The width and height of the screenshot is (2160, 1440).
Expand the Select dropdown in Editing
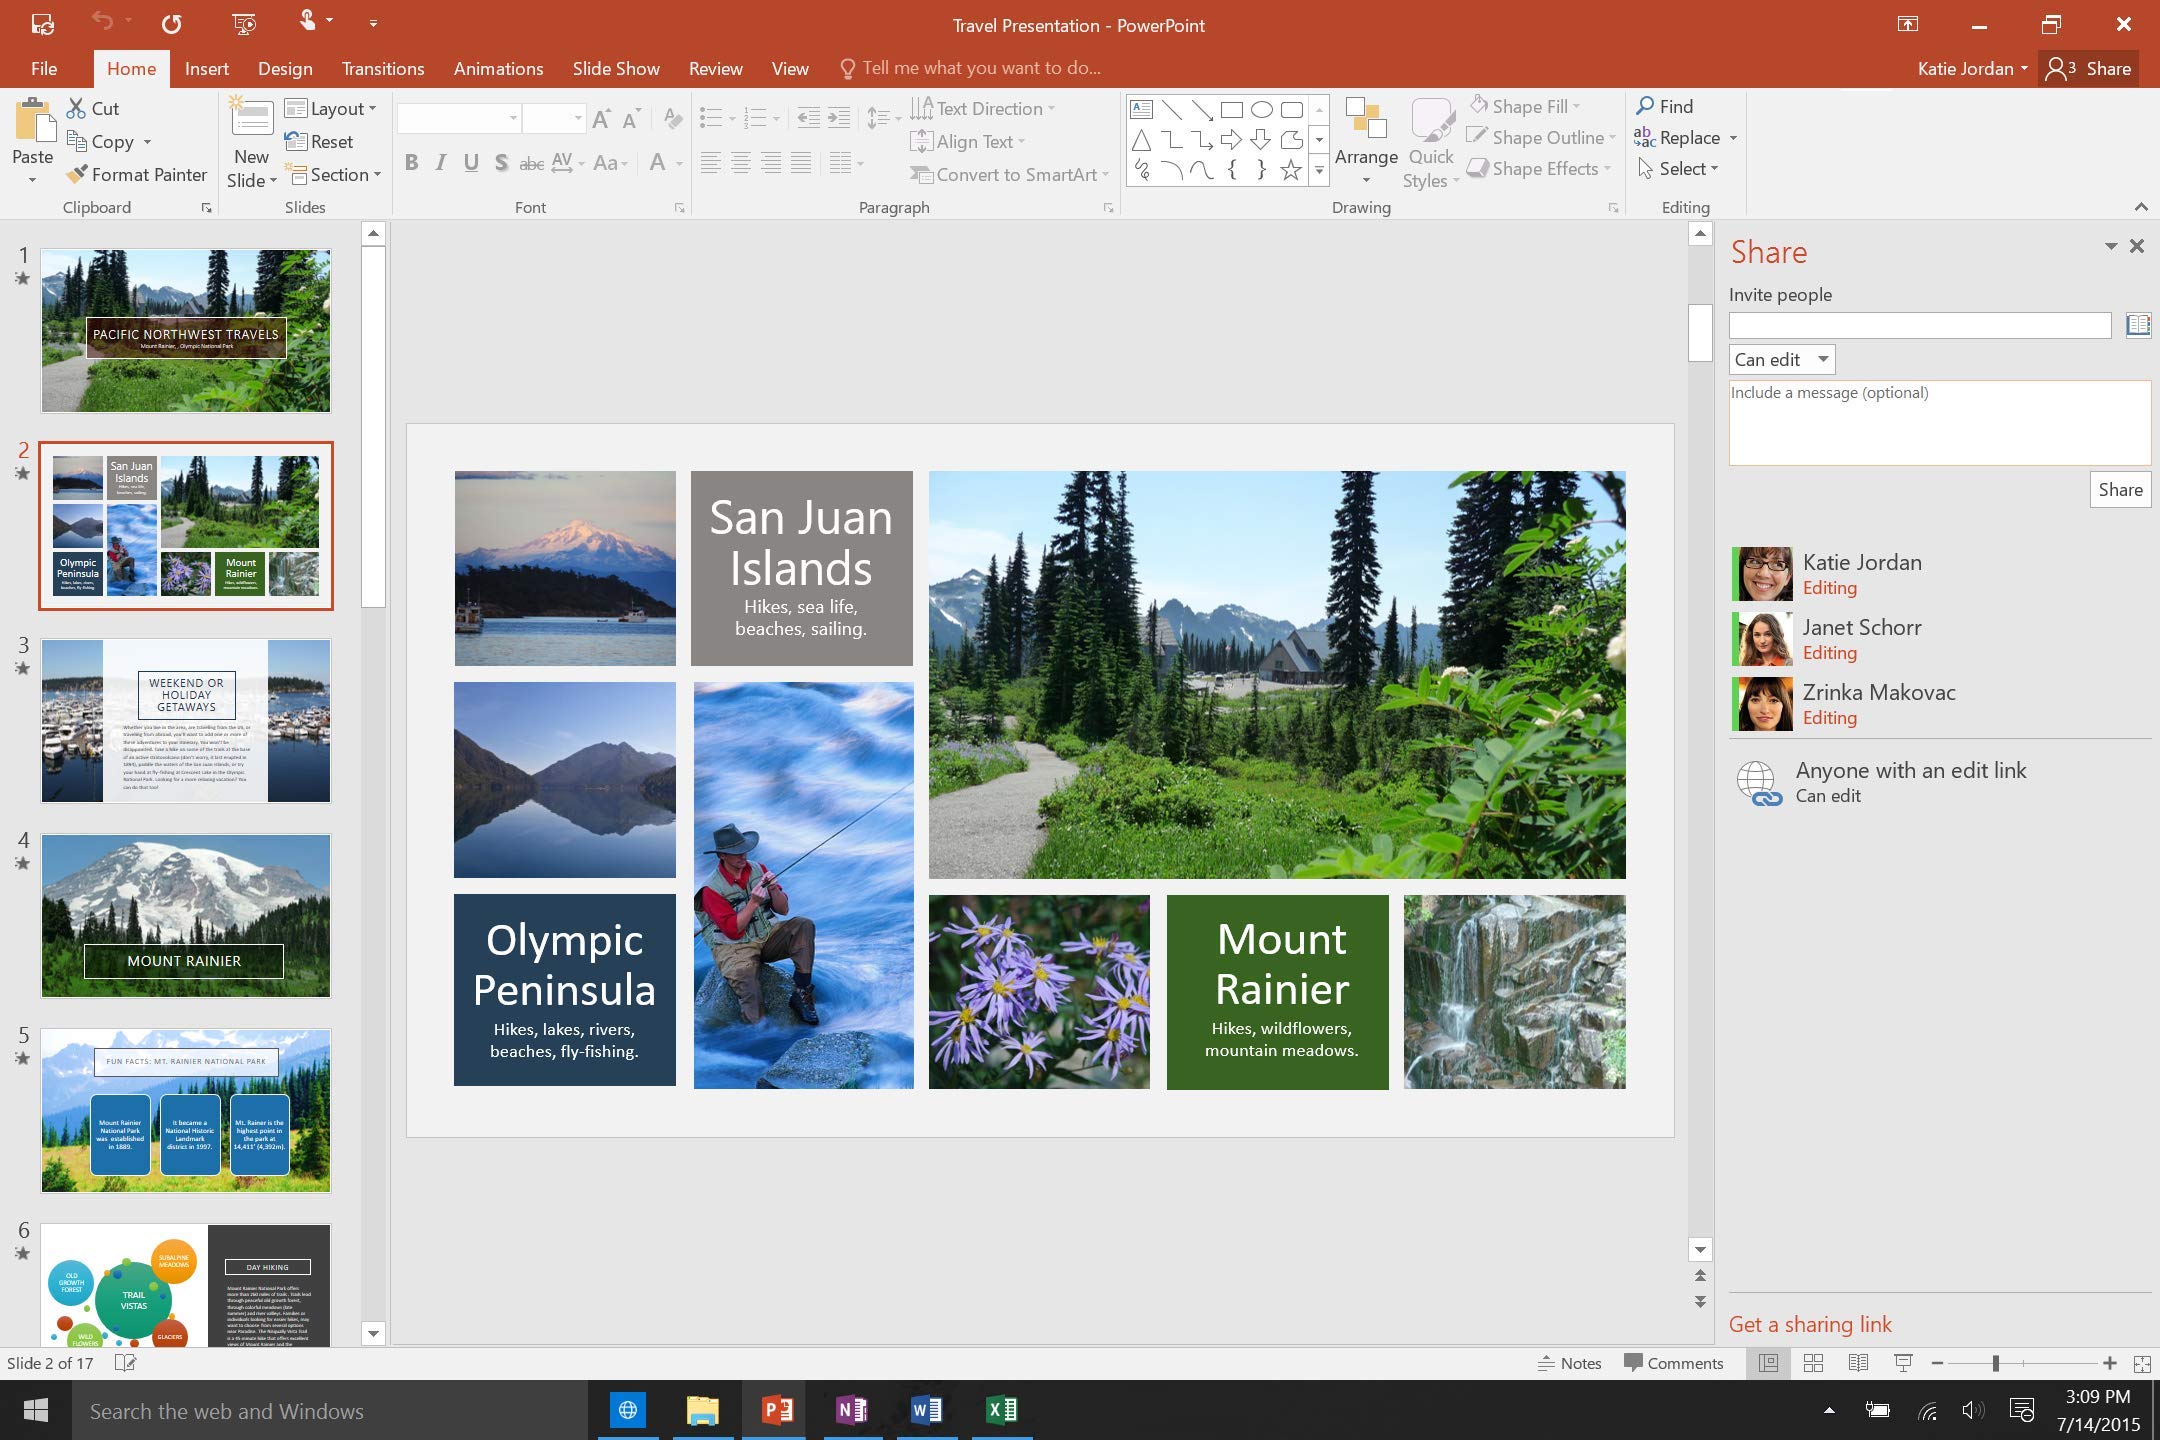click(x=1687, y=168)
